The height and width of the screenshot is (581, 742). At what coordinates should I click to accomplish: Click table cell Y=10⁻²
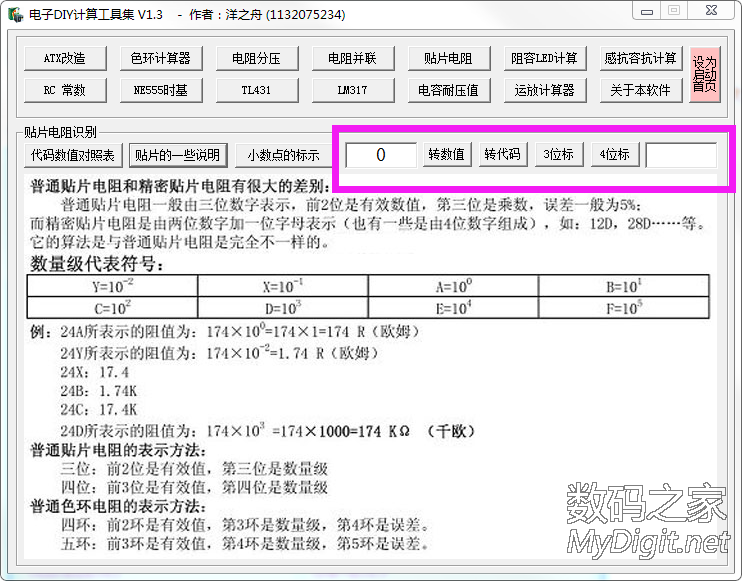[113, 286]
